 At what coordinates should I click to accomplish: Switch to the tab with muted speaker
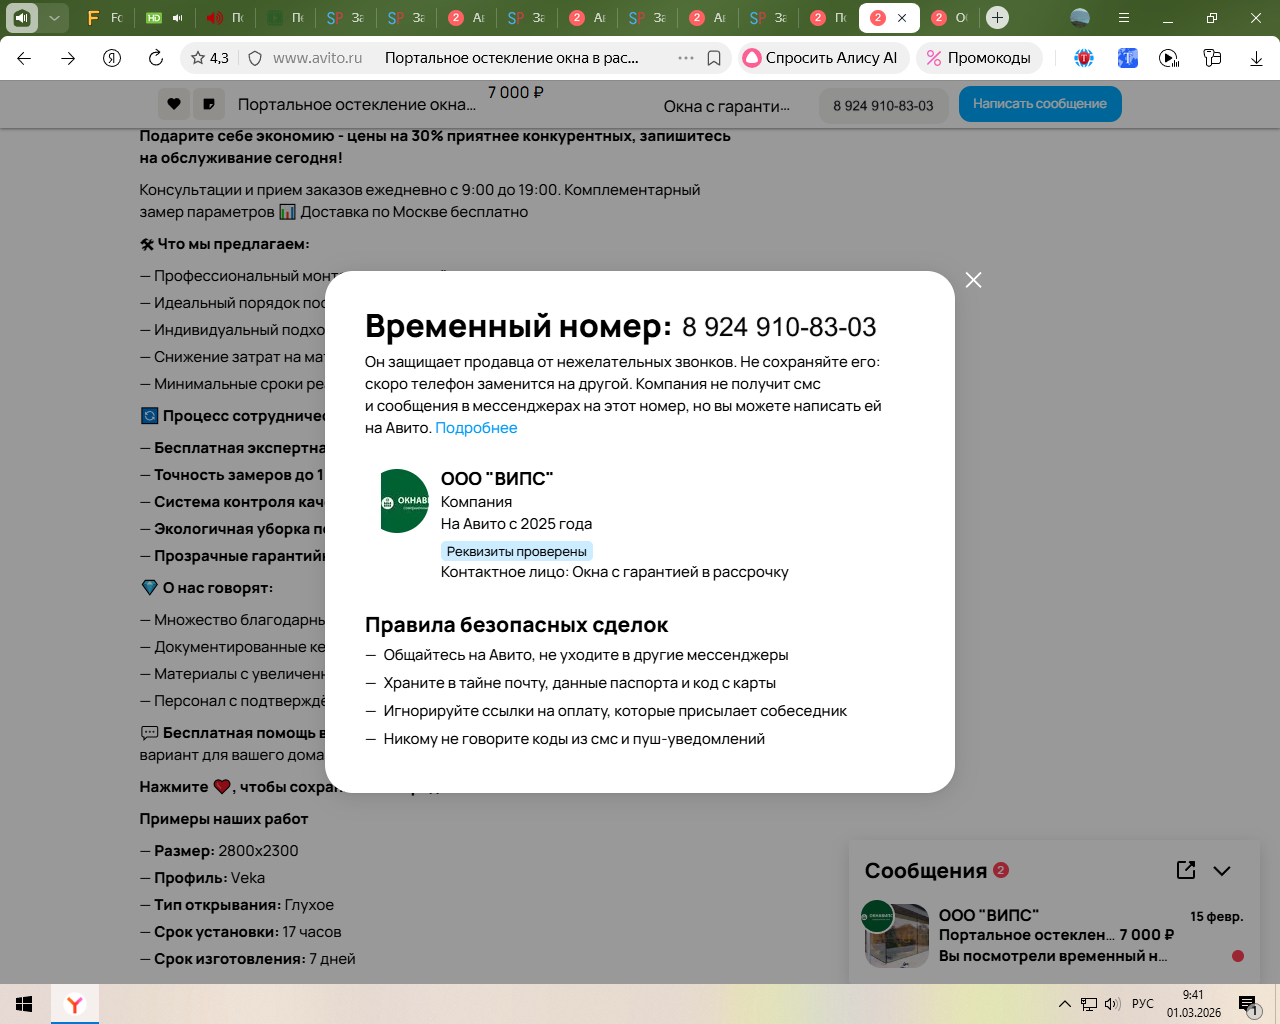[225, 17]
